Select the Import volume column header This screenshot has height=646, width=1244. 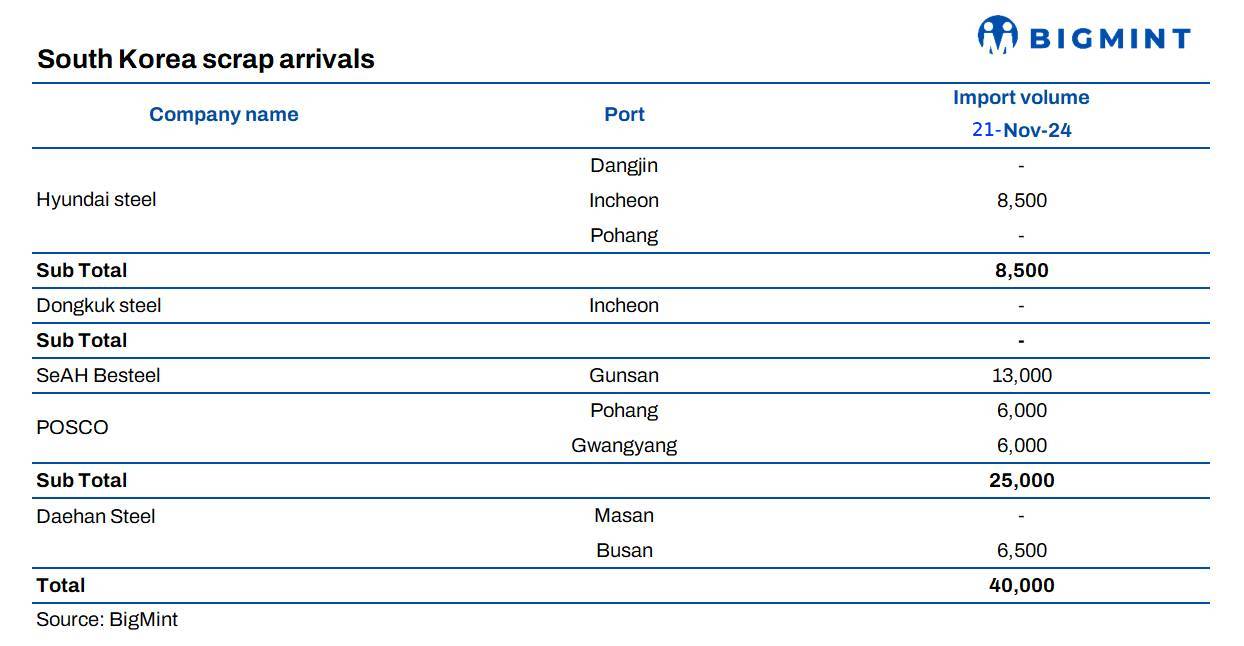click(1021, 98)
